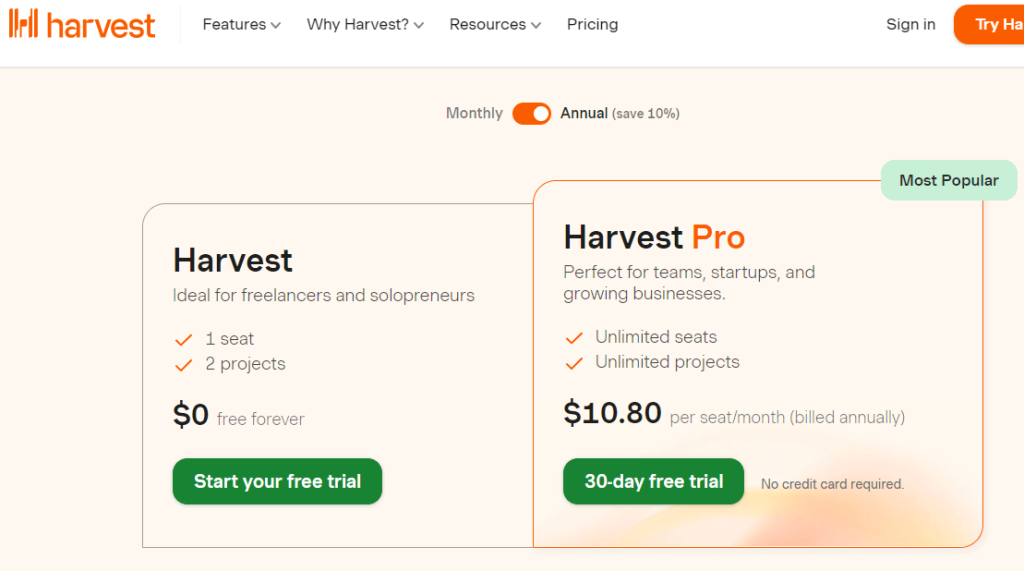Click the checkmark beside Unlimited seats
1024x571 pixels.
[574, 338]
